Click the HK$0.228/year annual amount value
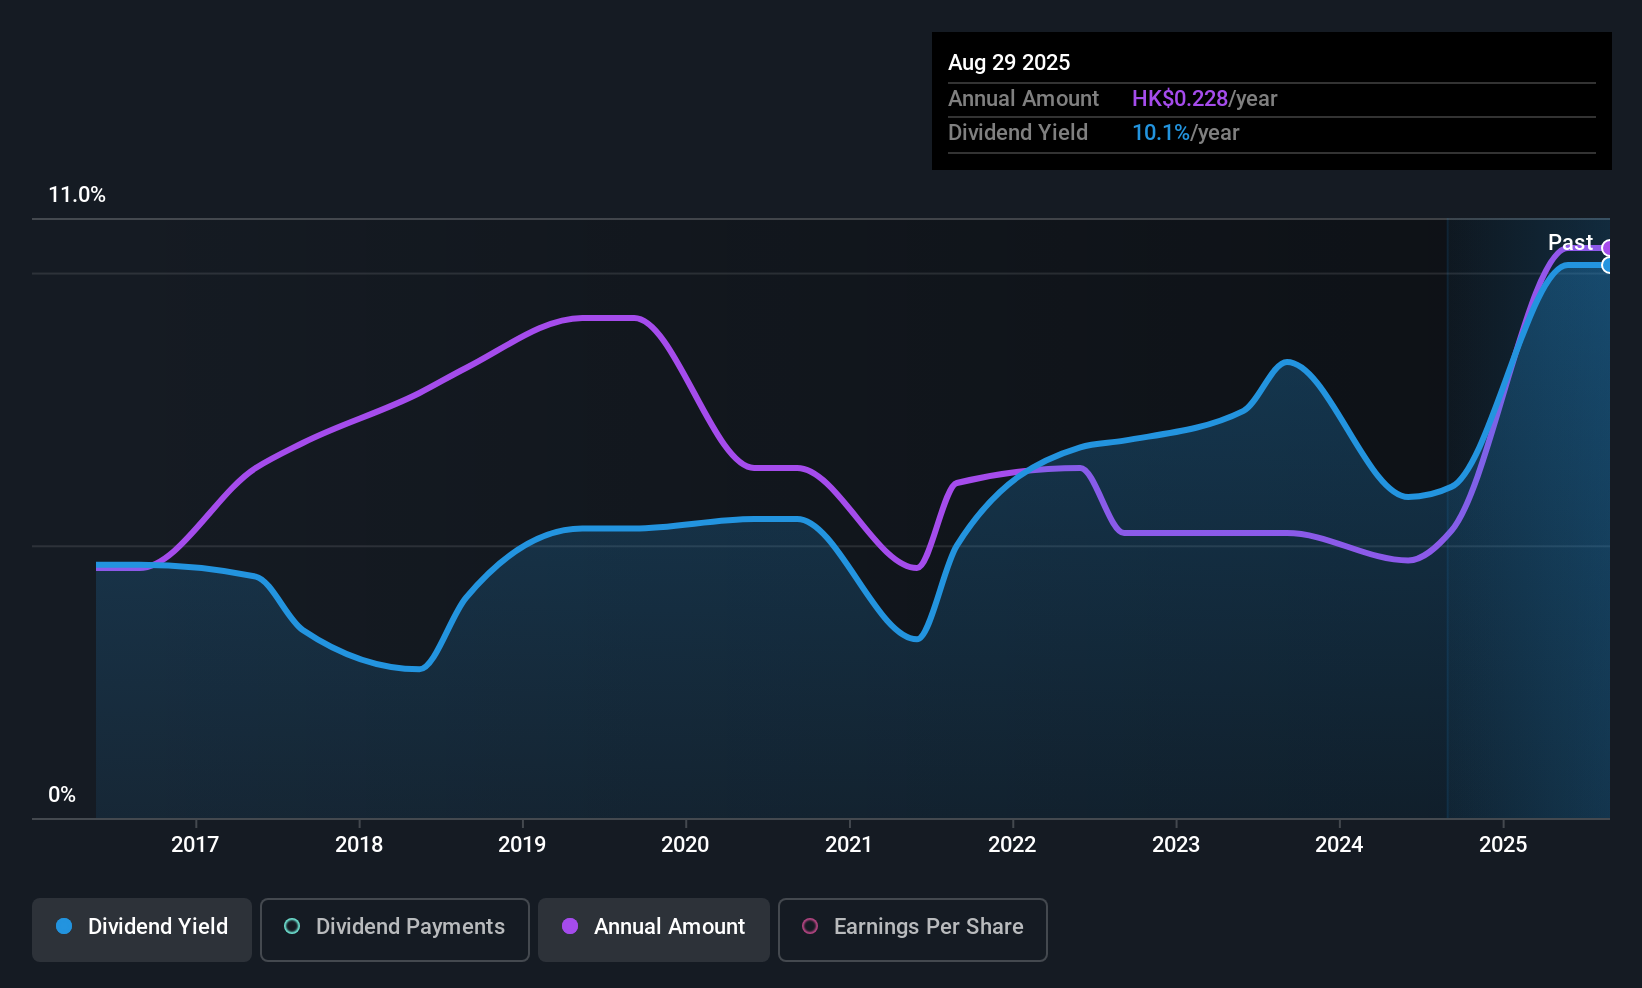 1204,98
